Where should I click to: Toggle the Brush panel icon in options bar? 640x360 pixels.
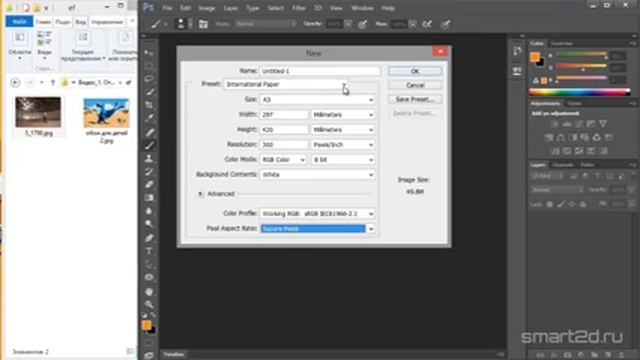pos(203,24)
